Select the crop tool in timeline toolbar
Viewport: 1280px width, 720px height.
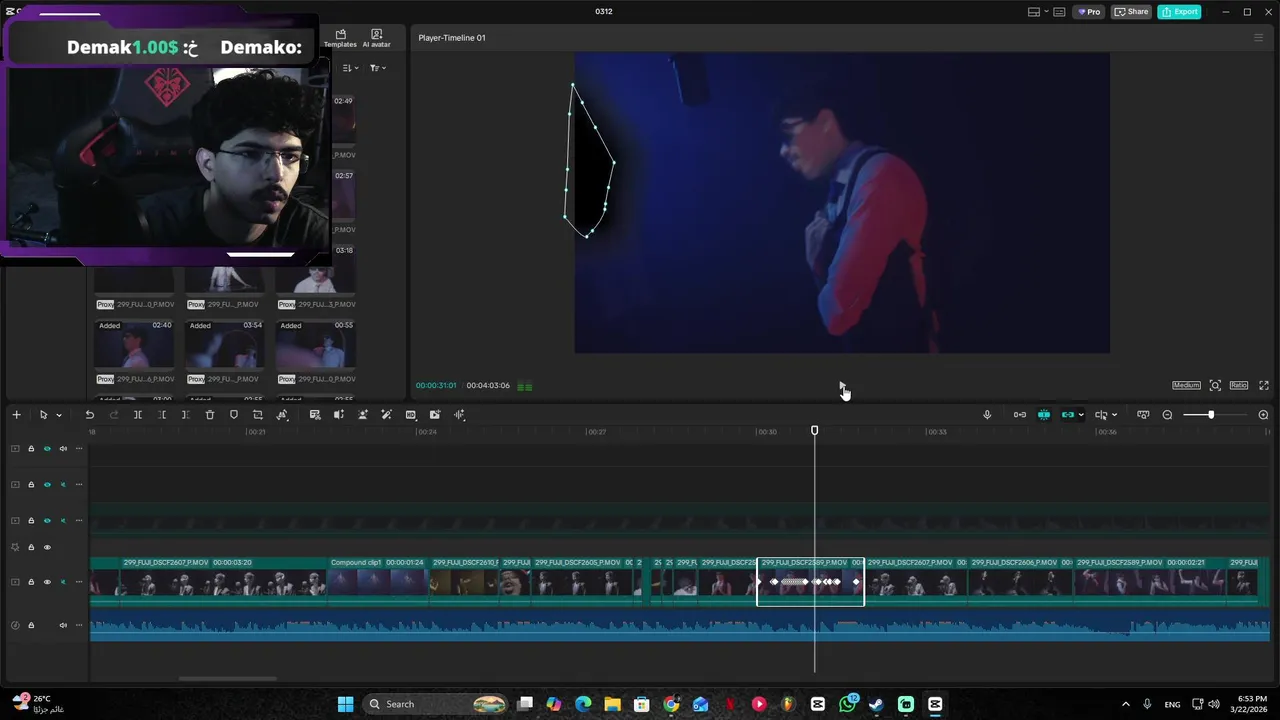point(258,415)
